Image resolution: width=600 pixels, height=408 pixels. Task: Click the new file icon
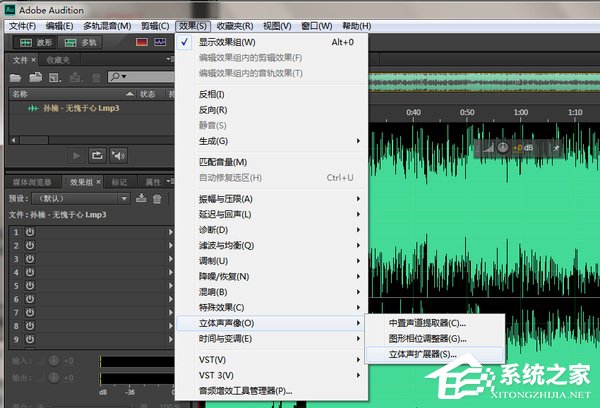pyautogui.click(x=55, y=78)
